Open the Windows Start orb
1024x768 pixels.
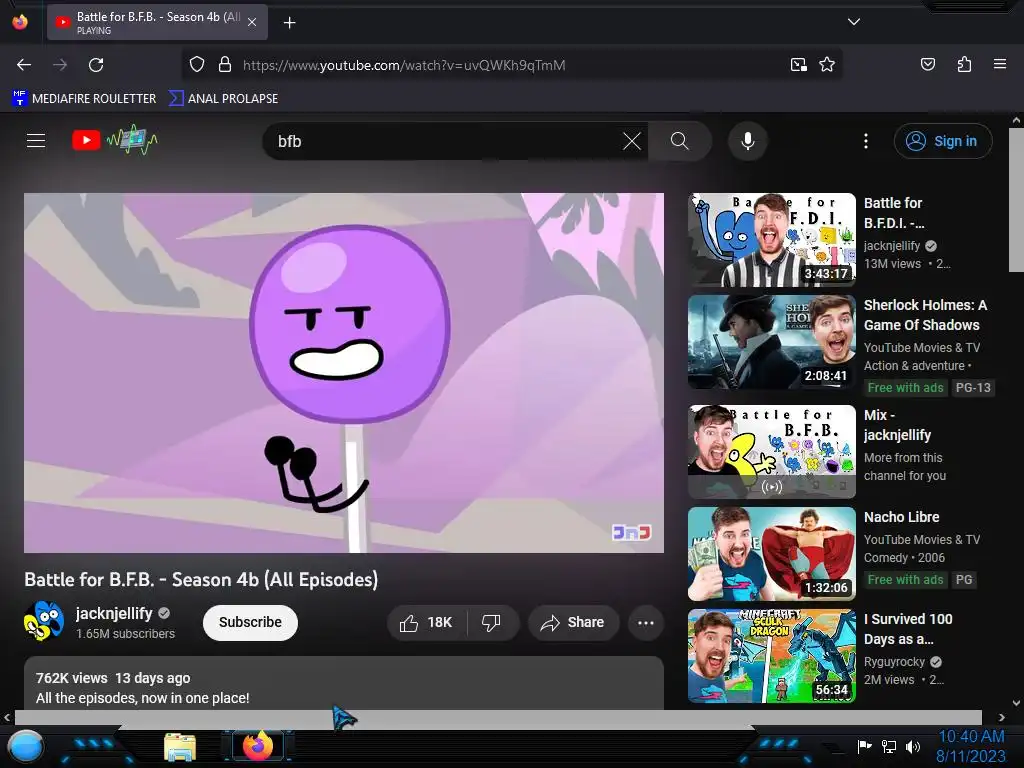click(x=26, y=747)
